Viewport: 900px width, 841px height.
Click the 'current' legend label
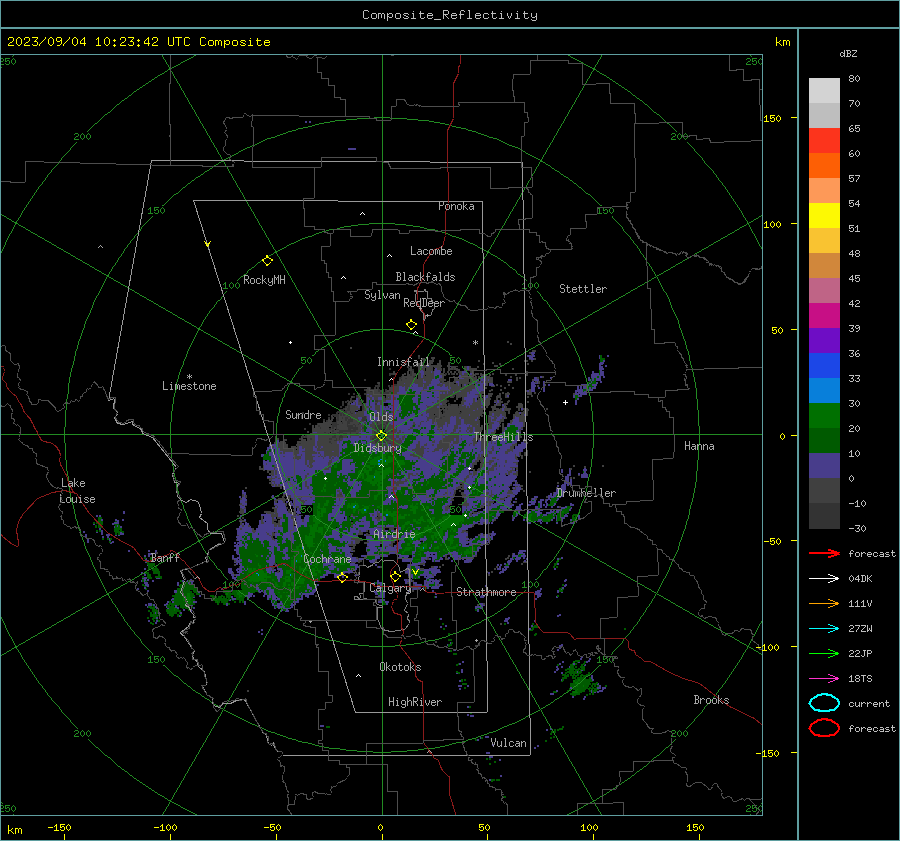click(x=869, y=703)
